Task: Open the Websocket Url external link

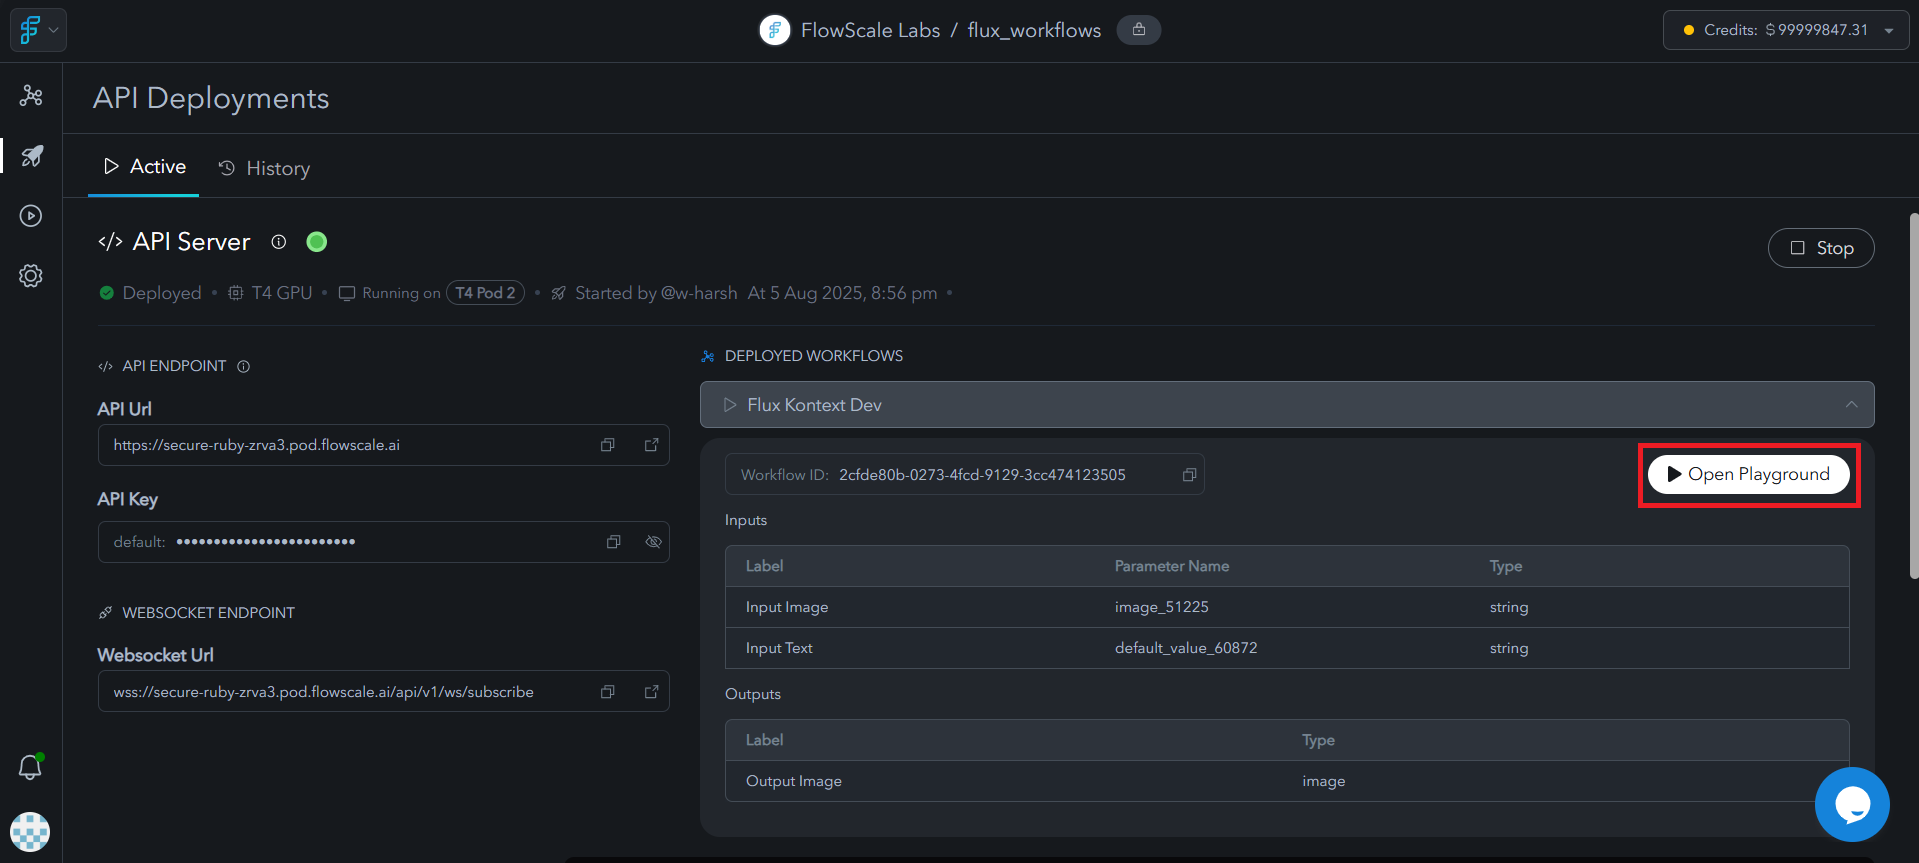Action: click(651, 692)
